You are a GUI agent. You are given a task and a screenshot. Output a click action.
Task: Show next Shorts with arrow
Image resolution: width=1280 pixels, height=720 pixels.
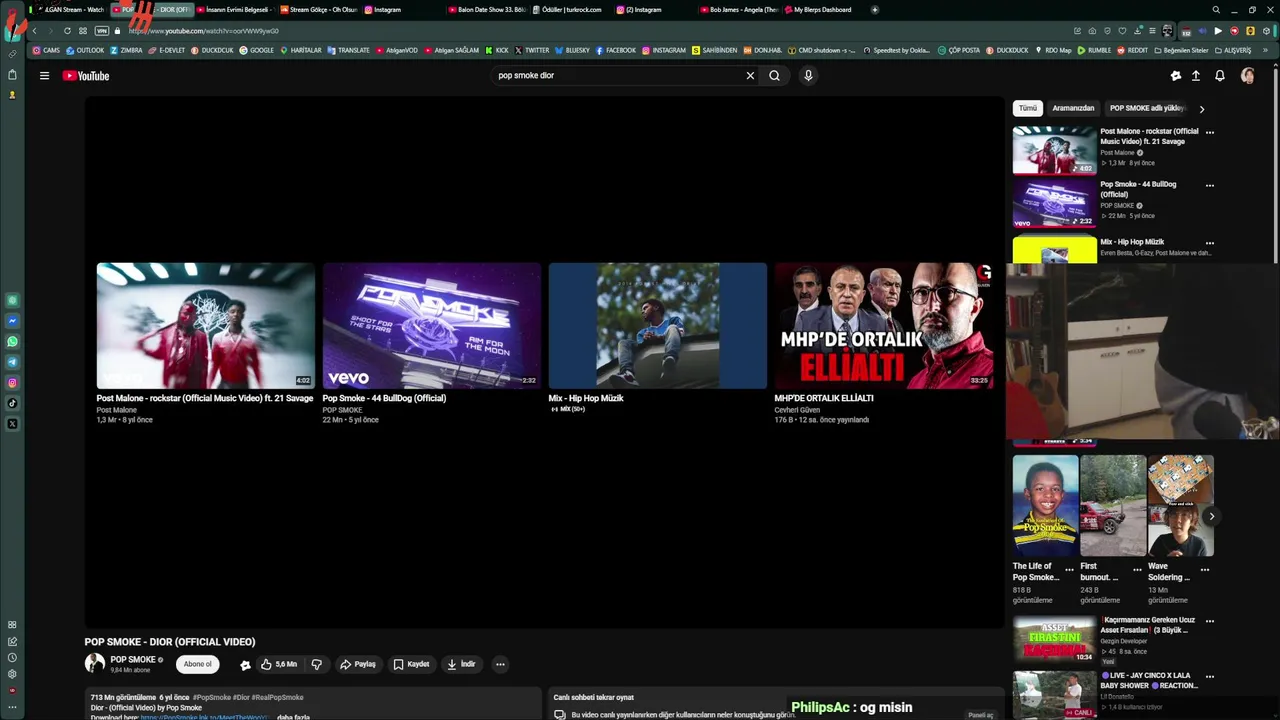coord(1211,517)
